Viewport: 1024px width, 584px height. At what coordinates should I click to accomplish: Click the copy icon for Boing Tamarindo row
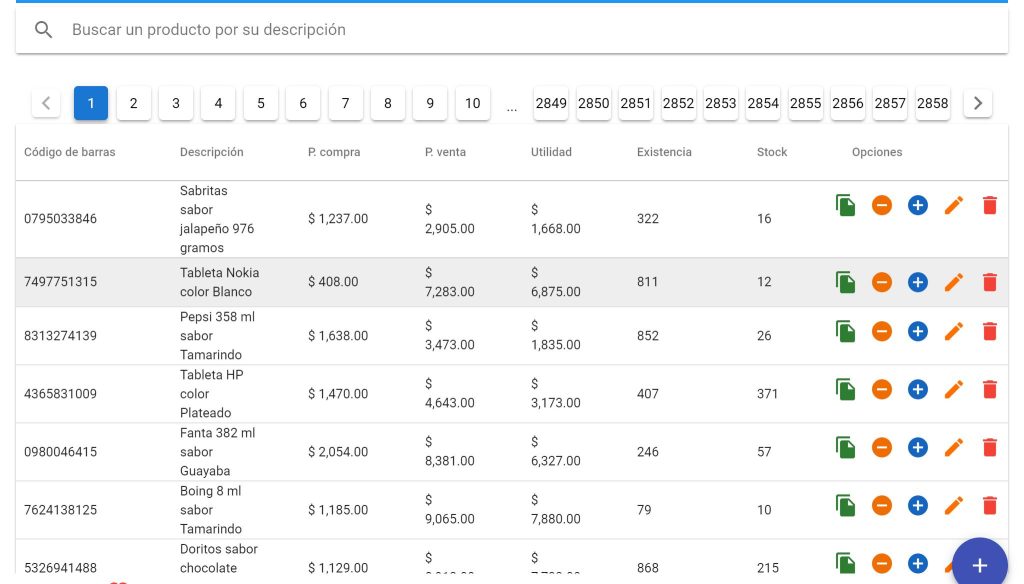[x=845, y=506]
